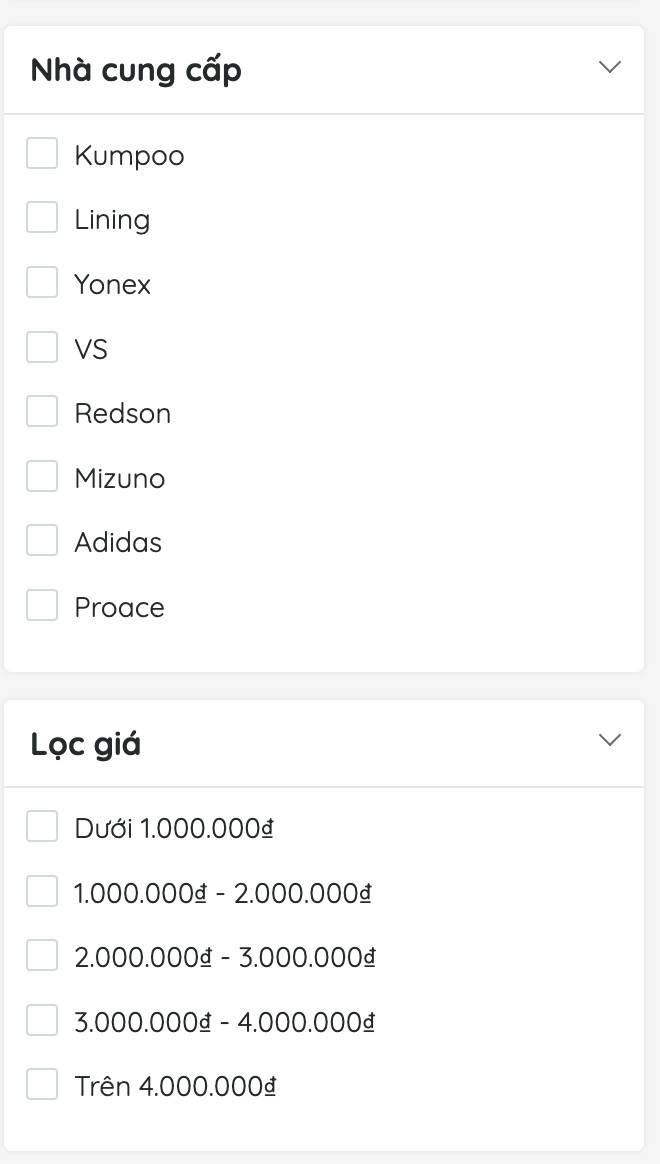
Task: Check the Mizuno brand box
Action: [42, 476]
